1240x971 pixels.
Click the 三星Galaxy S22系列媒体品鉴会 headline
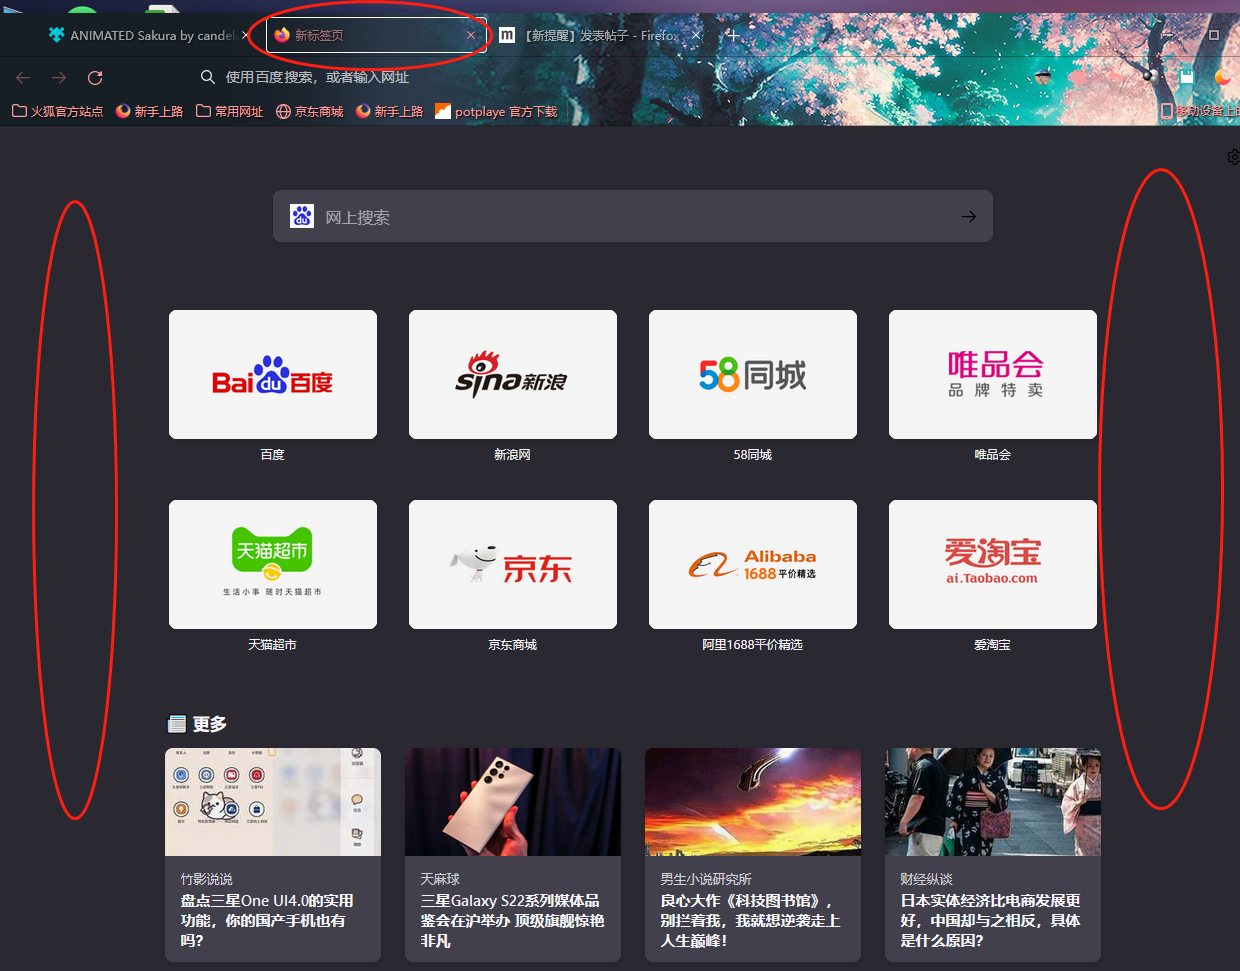[512, 920]
